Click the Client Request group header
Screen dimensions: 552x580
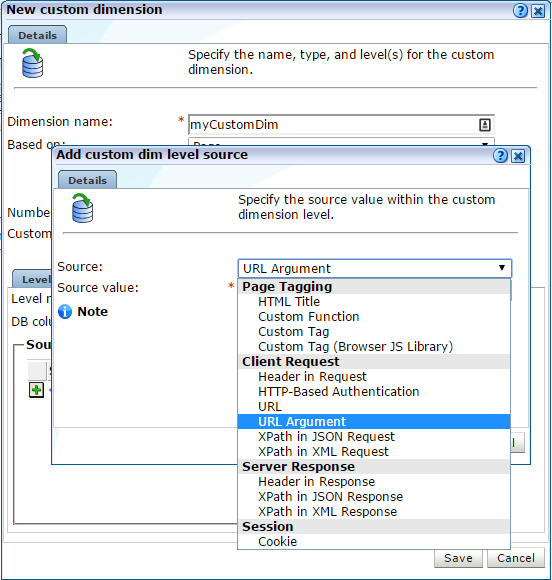(374, 361)
